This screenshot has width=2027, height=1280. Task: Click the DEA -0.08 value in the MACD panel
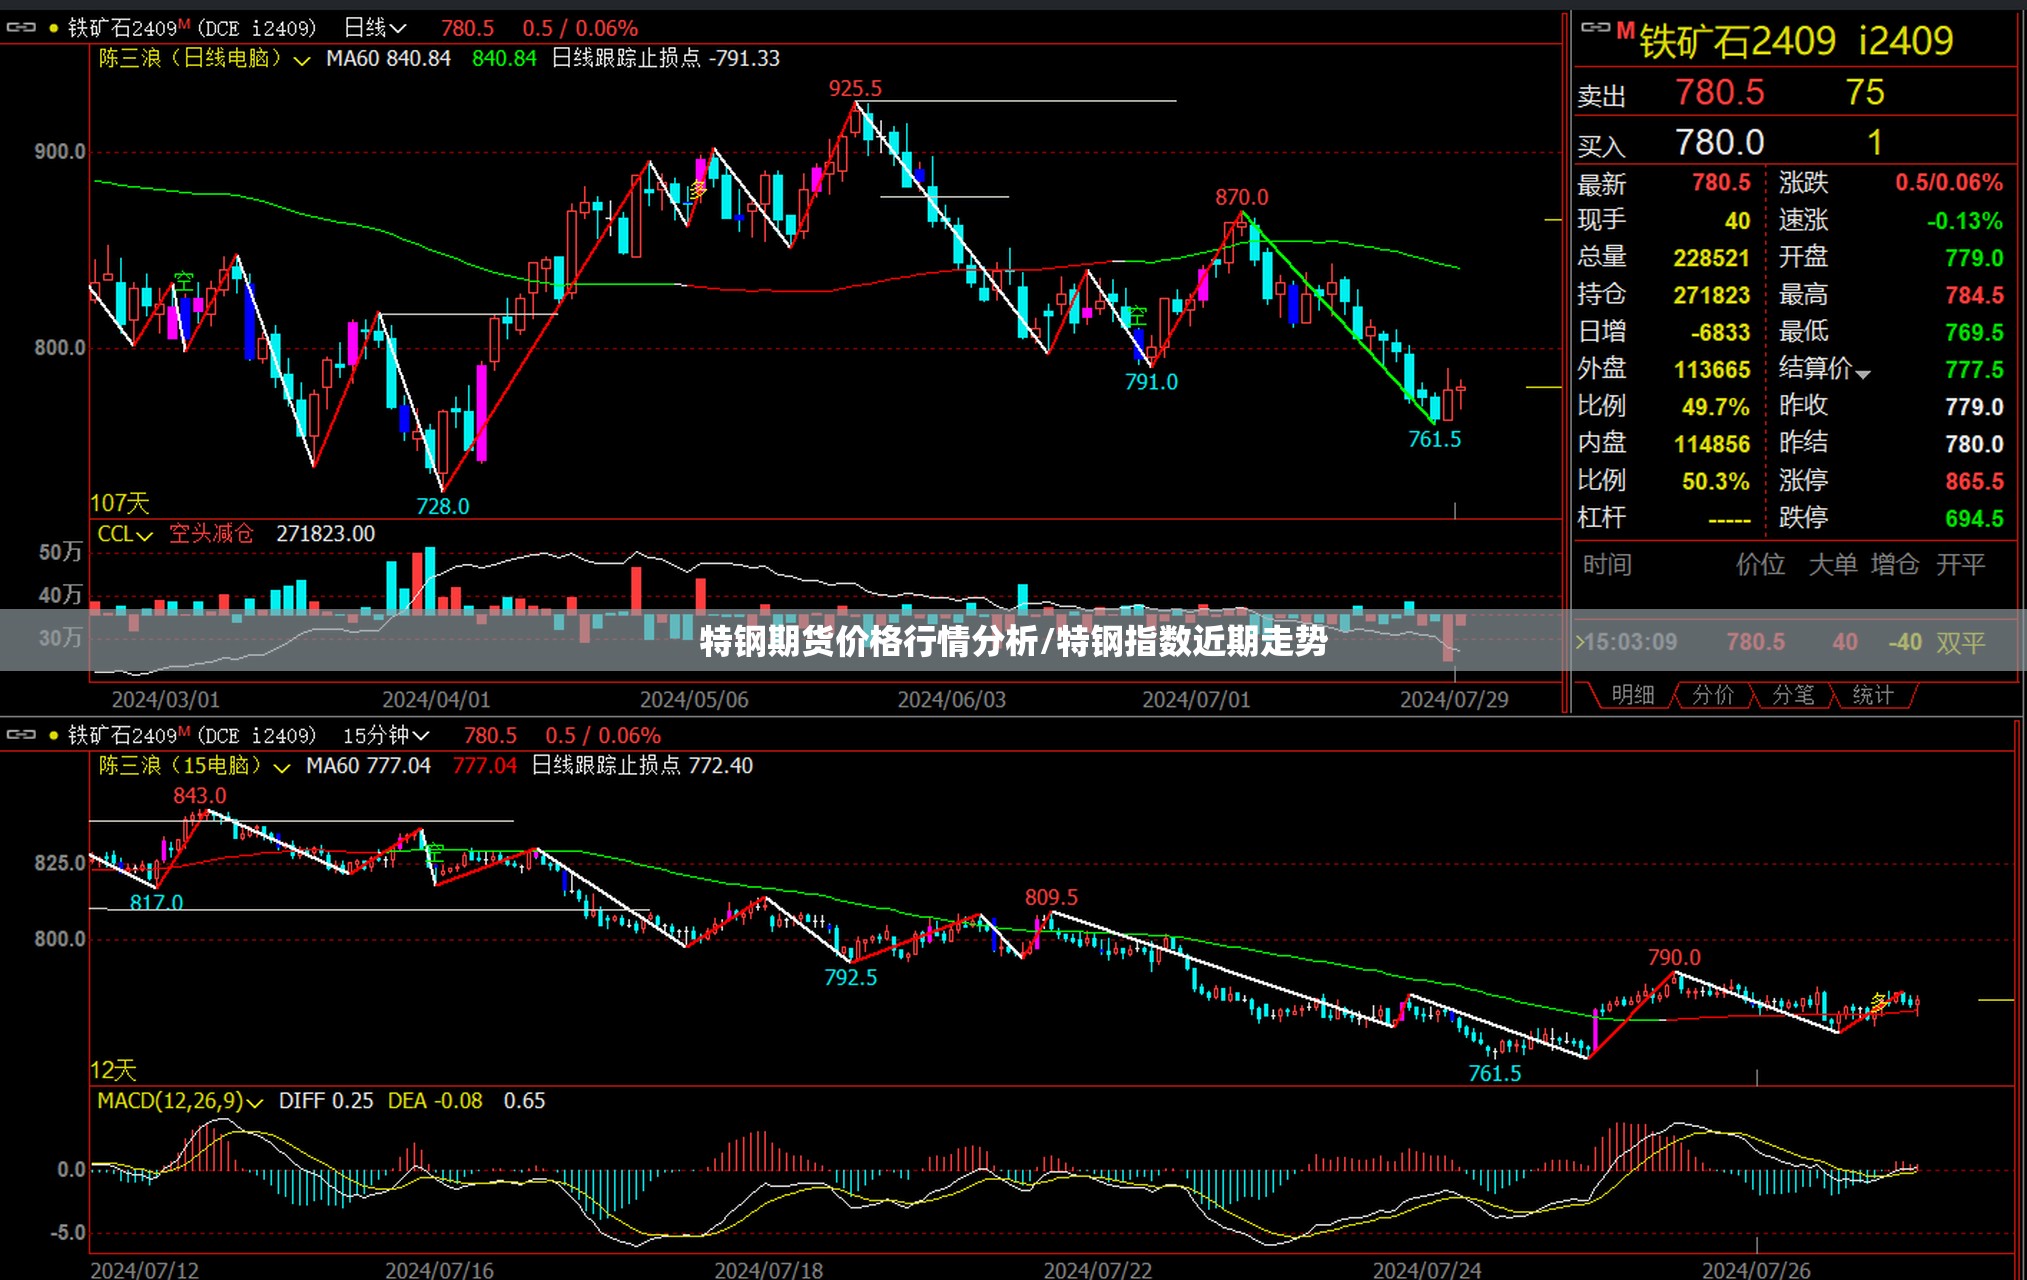click(x=435, y=1101)
